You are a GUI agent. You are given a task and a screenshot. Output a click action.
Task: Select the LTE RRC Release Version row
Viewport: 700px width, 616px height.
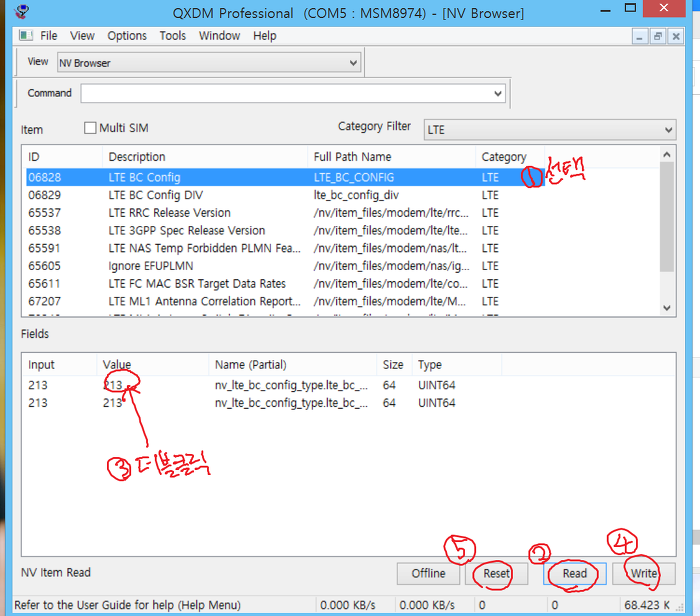tap(284, 213)
